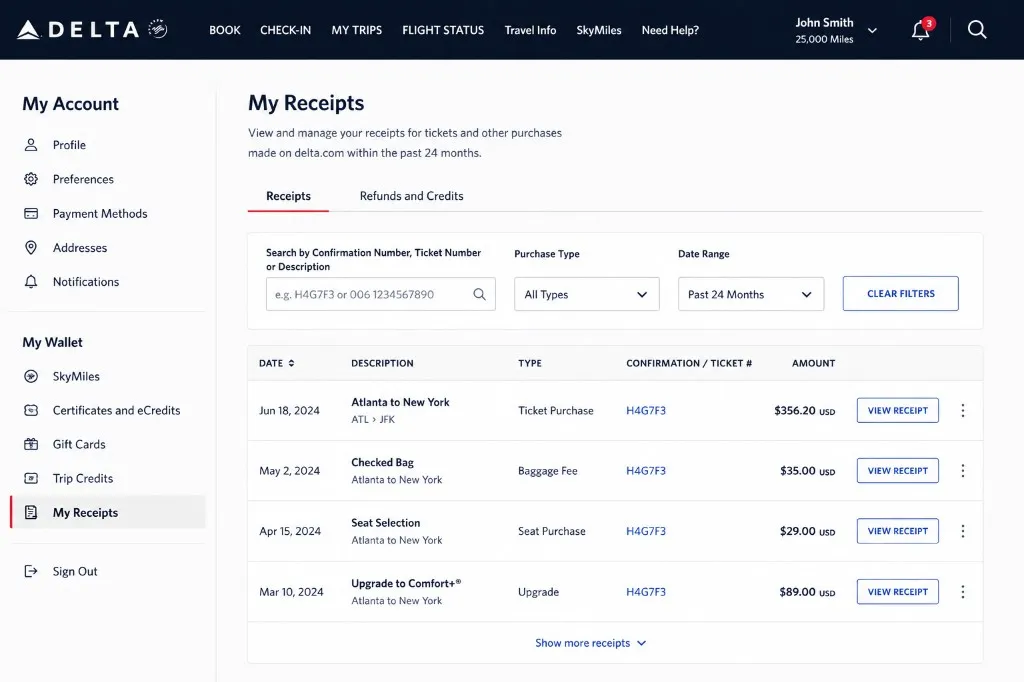Open the BOOK menu

point(225,30)
